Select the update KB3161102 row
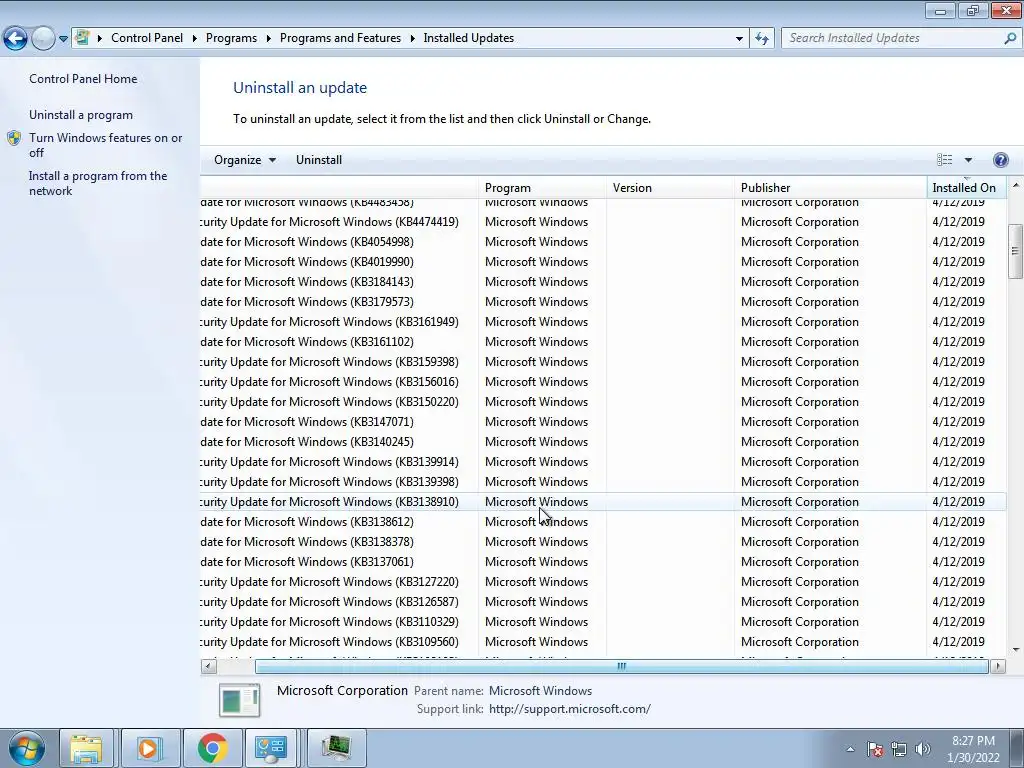The image size is (1024, 768). 603,342
